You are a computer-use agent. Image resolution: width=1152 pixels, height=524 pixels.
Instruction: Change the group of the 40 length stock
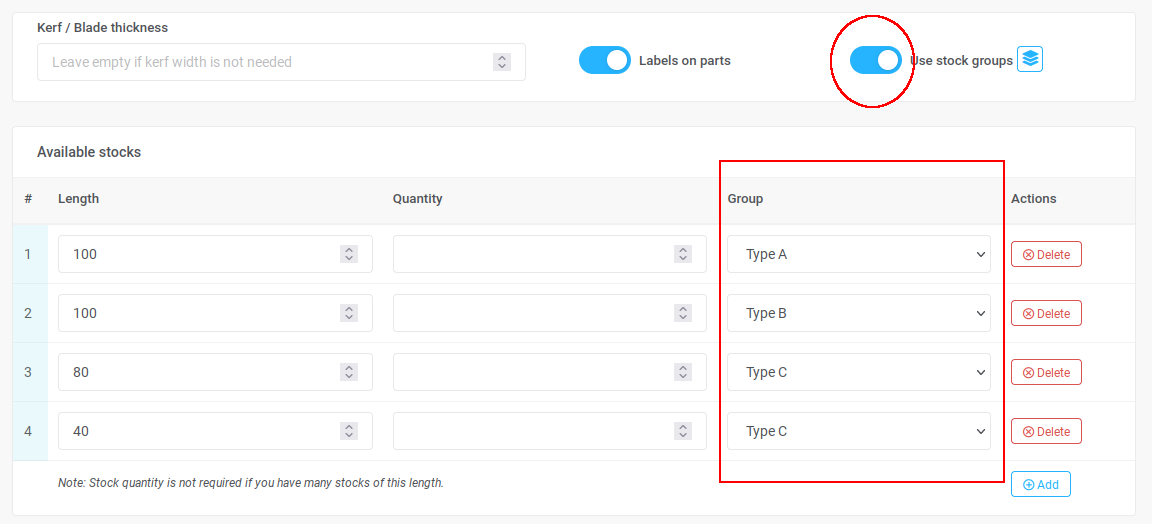(858, 431)
